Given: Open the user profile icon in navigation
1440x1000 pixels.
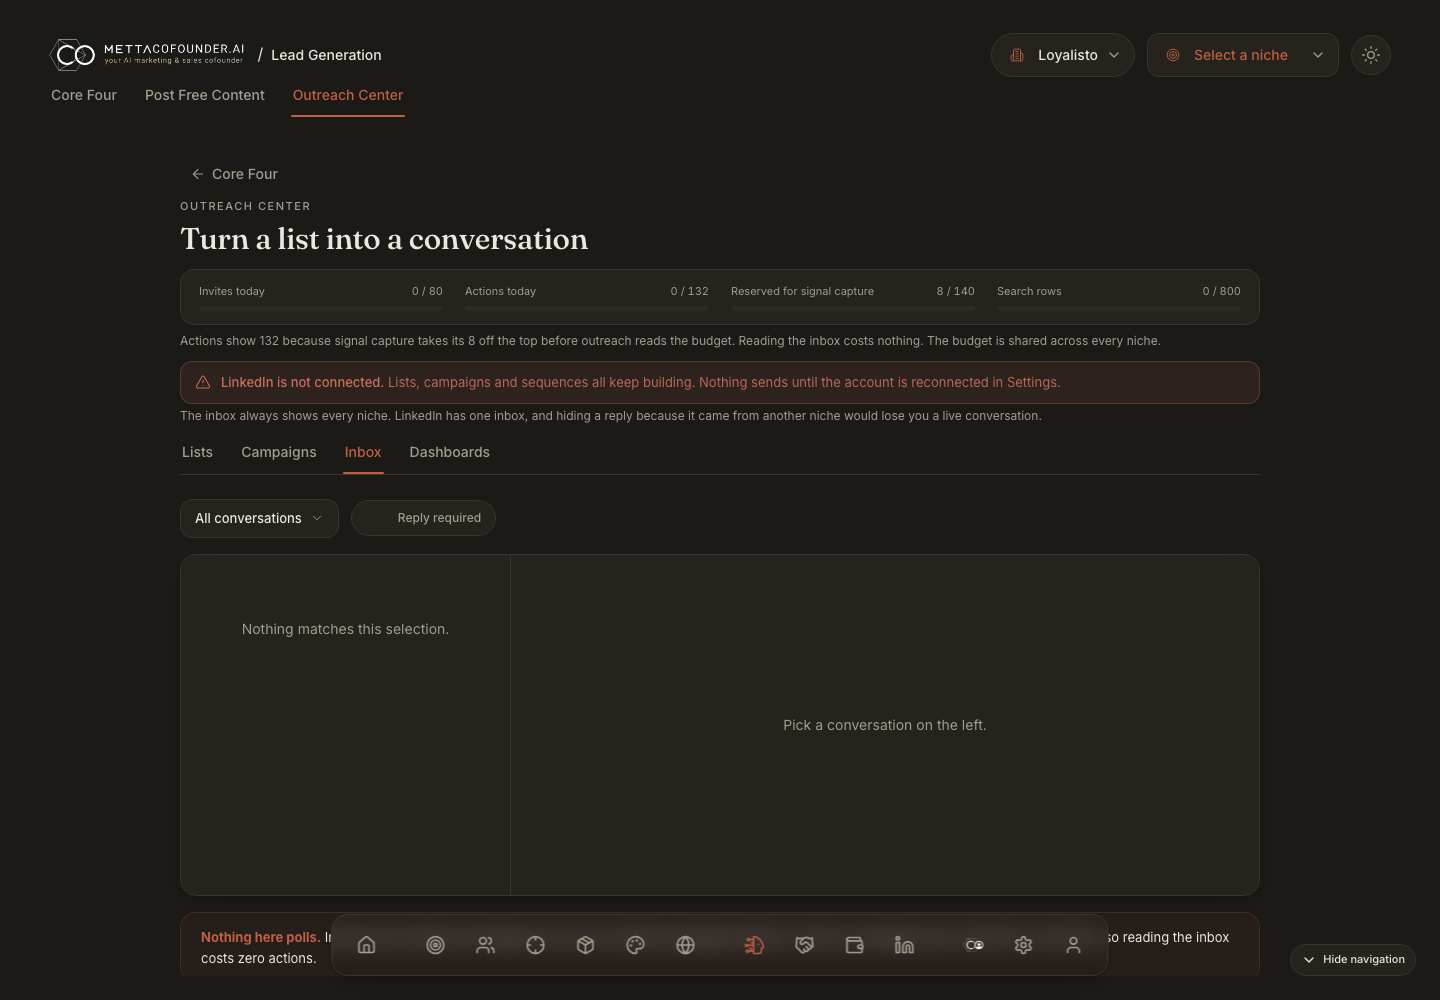Looking at the screenshot, I should pos(1073,945).
